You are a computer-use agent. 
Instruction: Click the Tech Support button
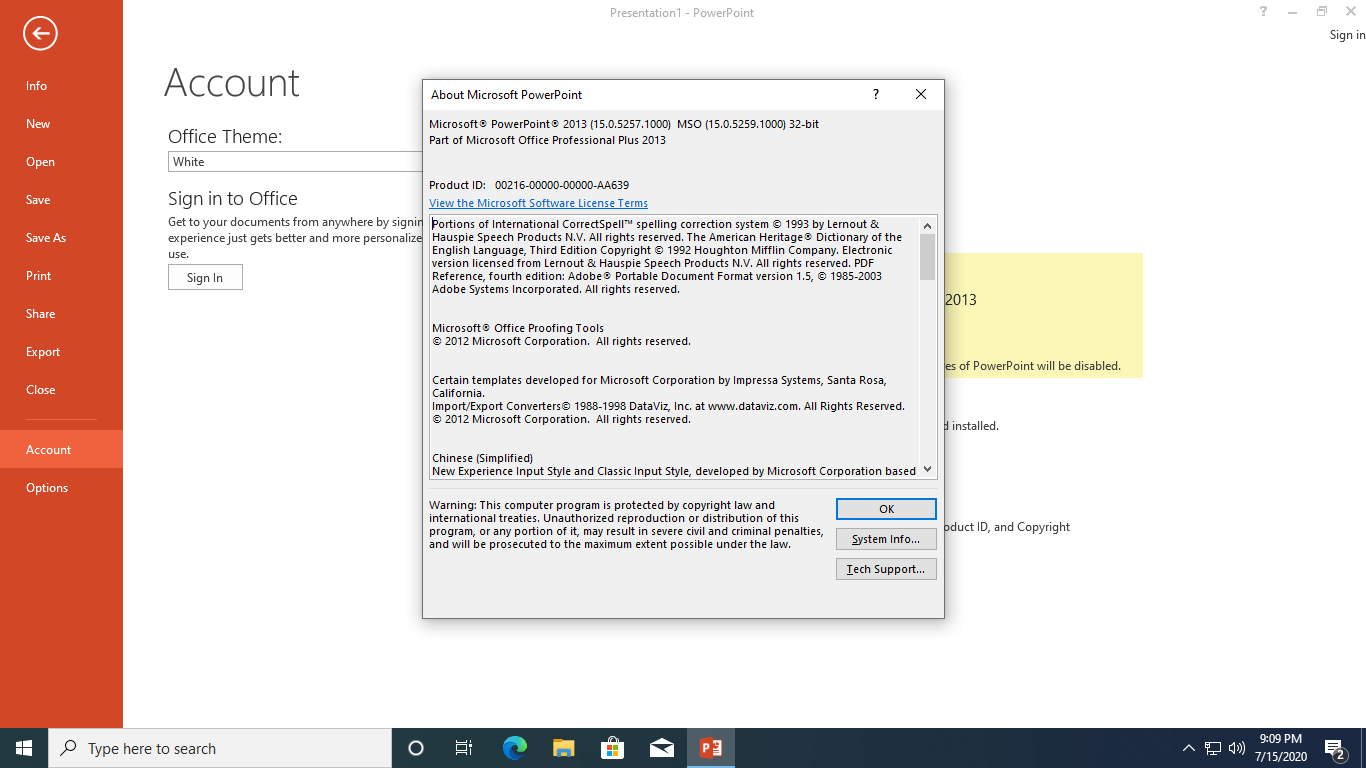coord(886,569)
